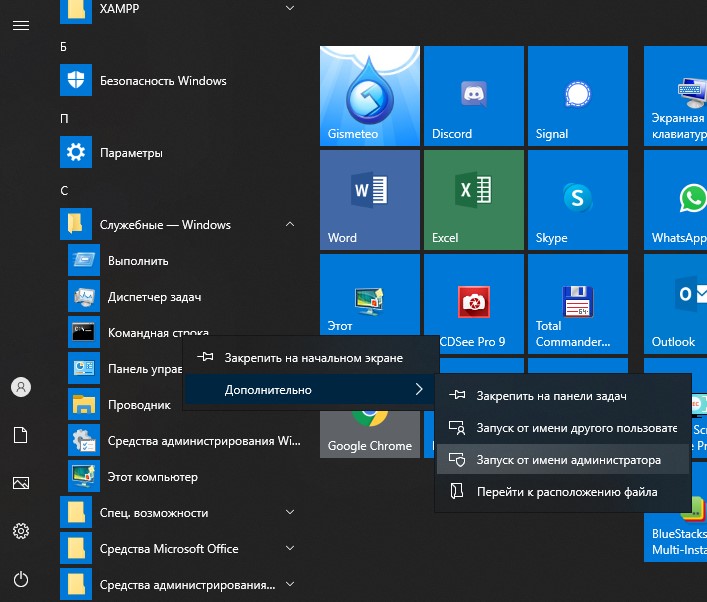Open the Gismeteo weather tile

point(370,96)
